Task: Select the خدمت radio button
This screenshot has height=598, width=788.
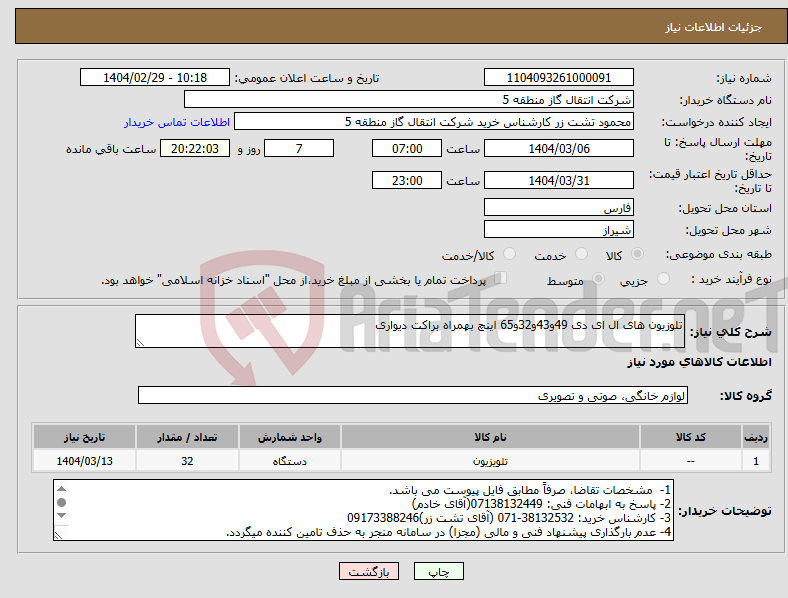Action: 581,254
